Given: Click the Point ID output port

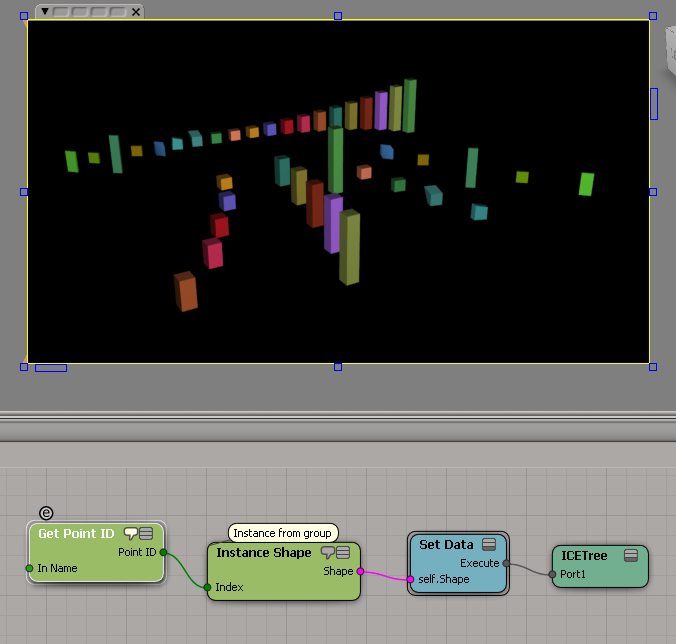Looking at the screenshot, I should point(163,552).
